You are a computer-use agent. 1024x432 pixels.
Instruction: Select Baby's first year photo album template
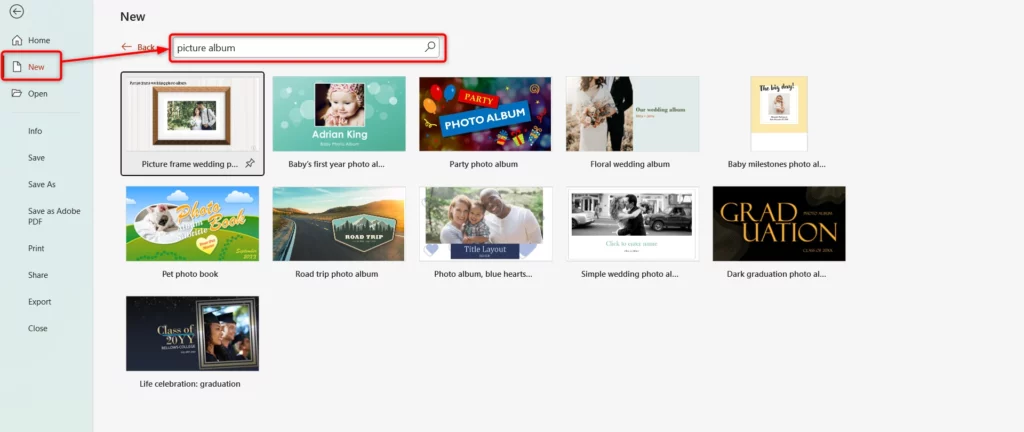tap(339, 114)
